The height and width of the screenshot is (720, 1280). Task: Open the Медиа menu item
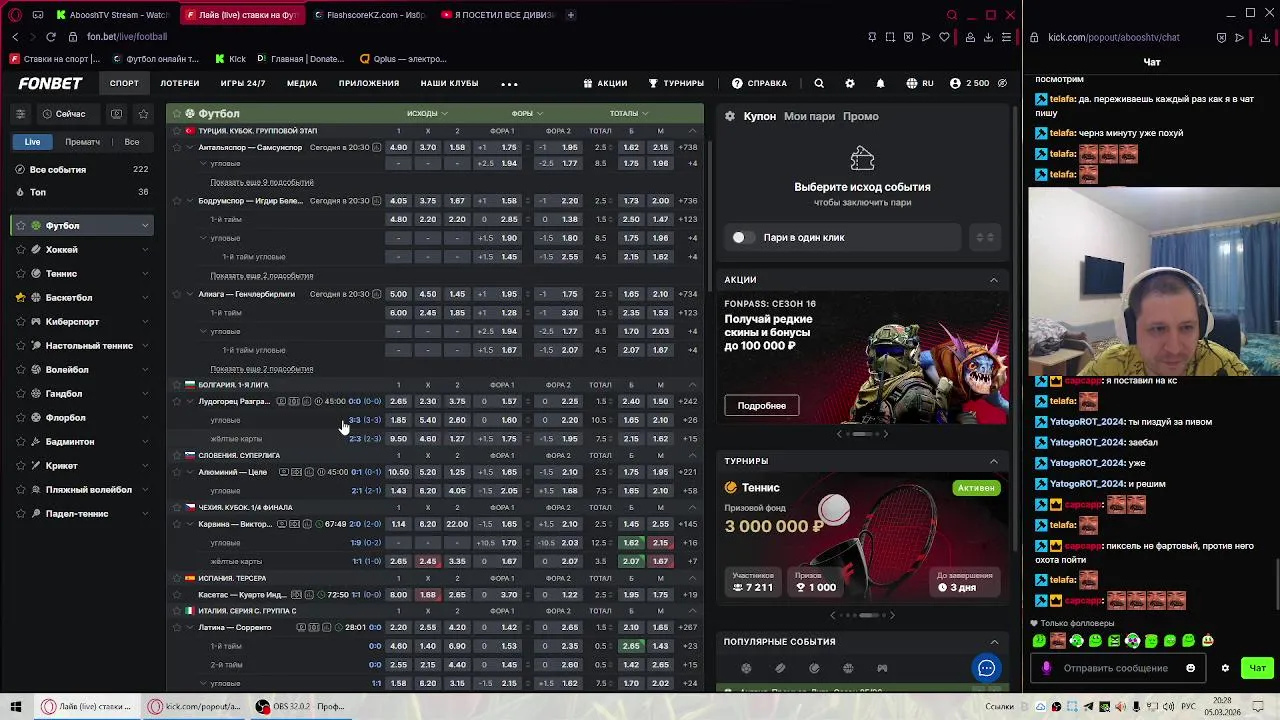point(302,83)
